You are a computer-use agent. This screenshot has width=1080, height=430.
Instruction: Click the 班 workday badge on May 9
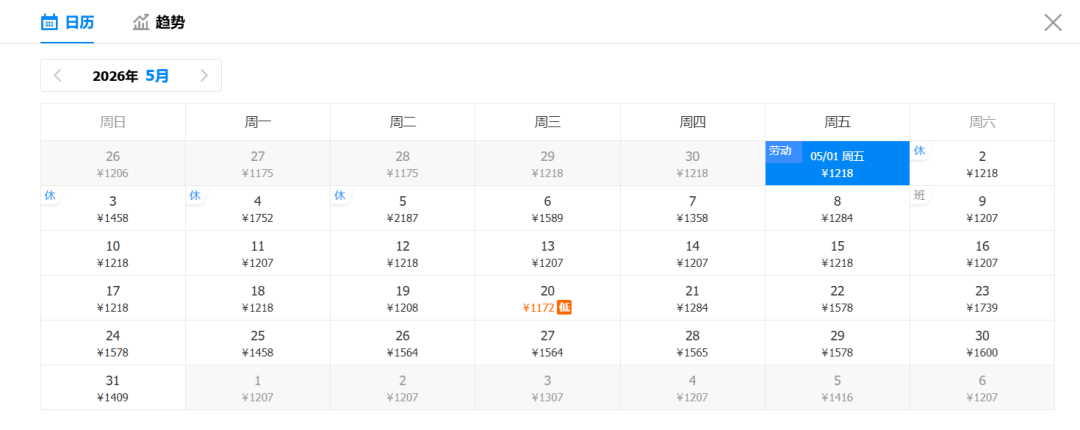[x=920, y=195]
